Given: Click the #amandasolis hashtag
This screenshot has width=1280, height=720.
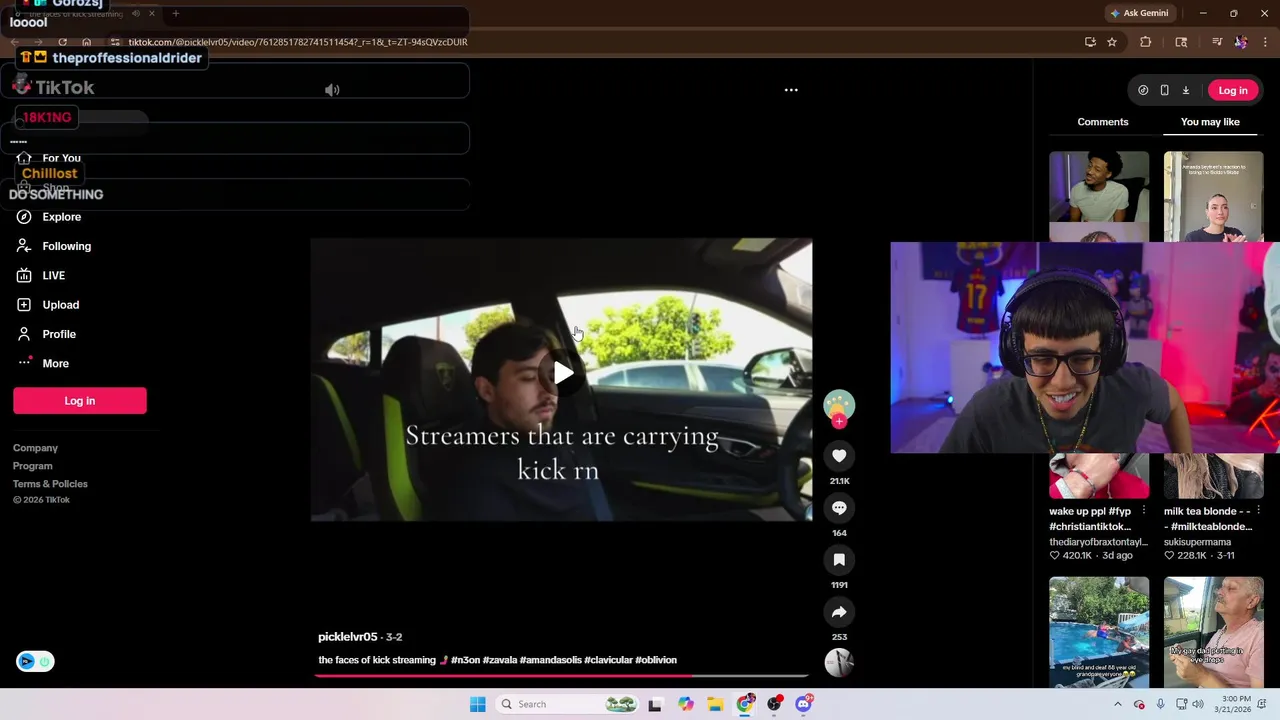Looking at the screenshot, I should click(x=551, y=660).
